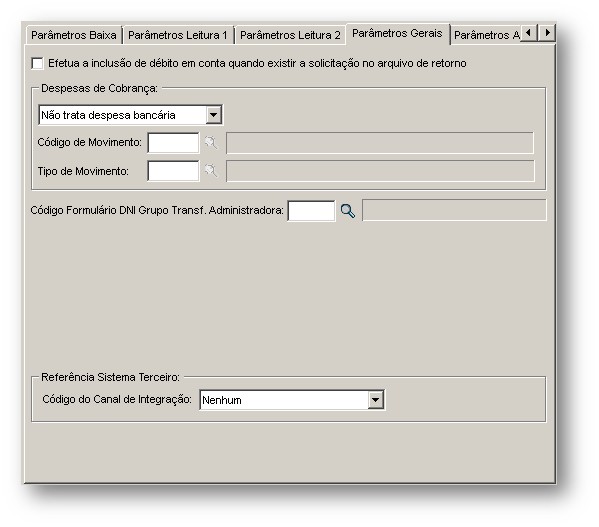Open the Código do Canal de Integração dropdown
599x527 pixels.
[376, 400]
